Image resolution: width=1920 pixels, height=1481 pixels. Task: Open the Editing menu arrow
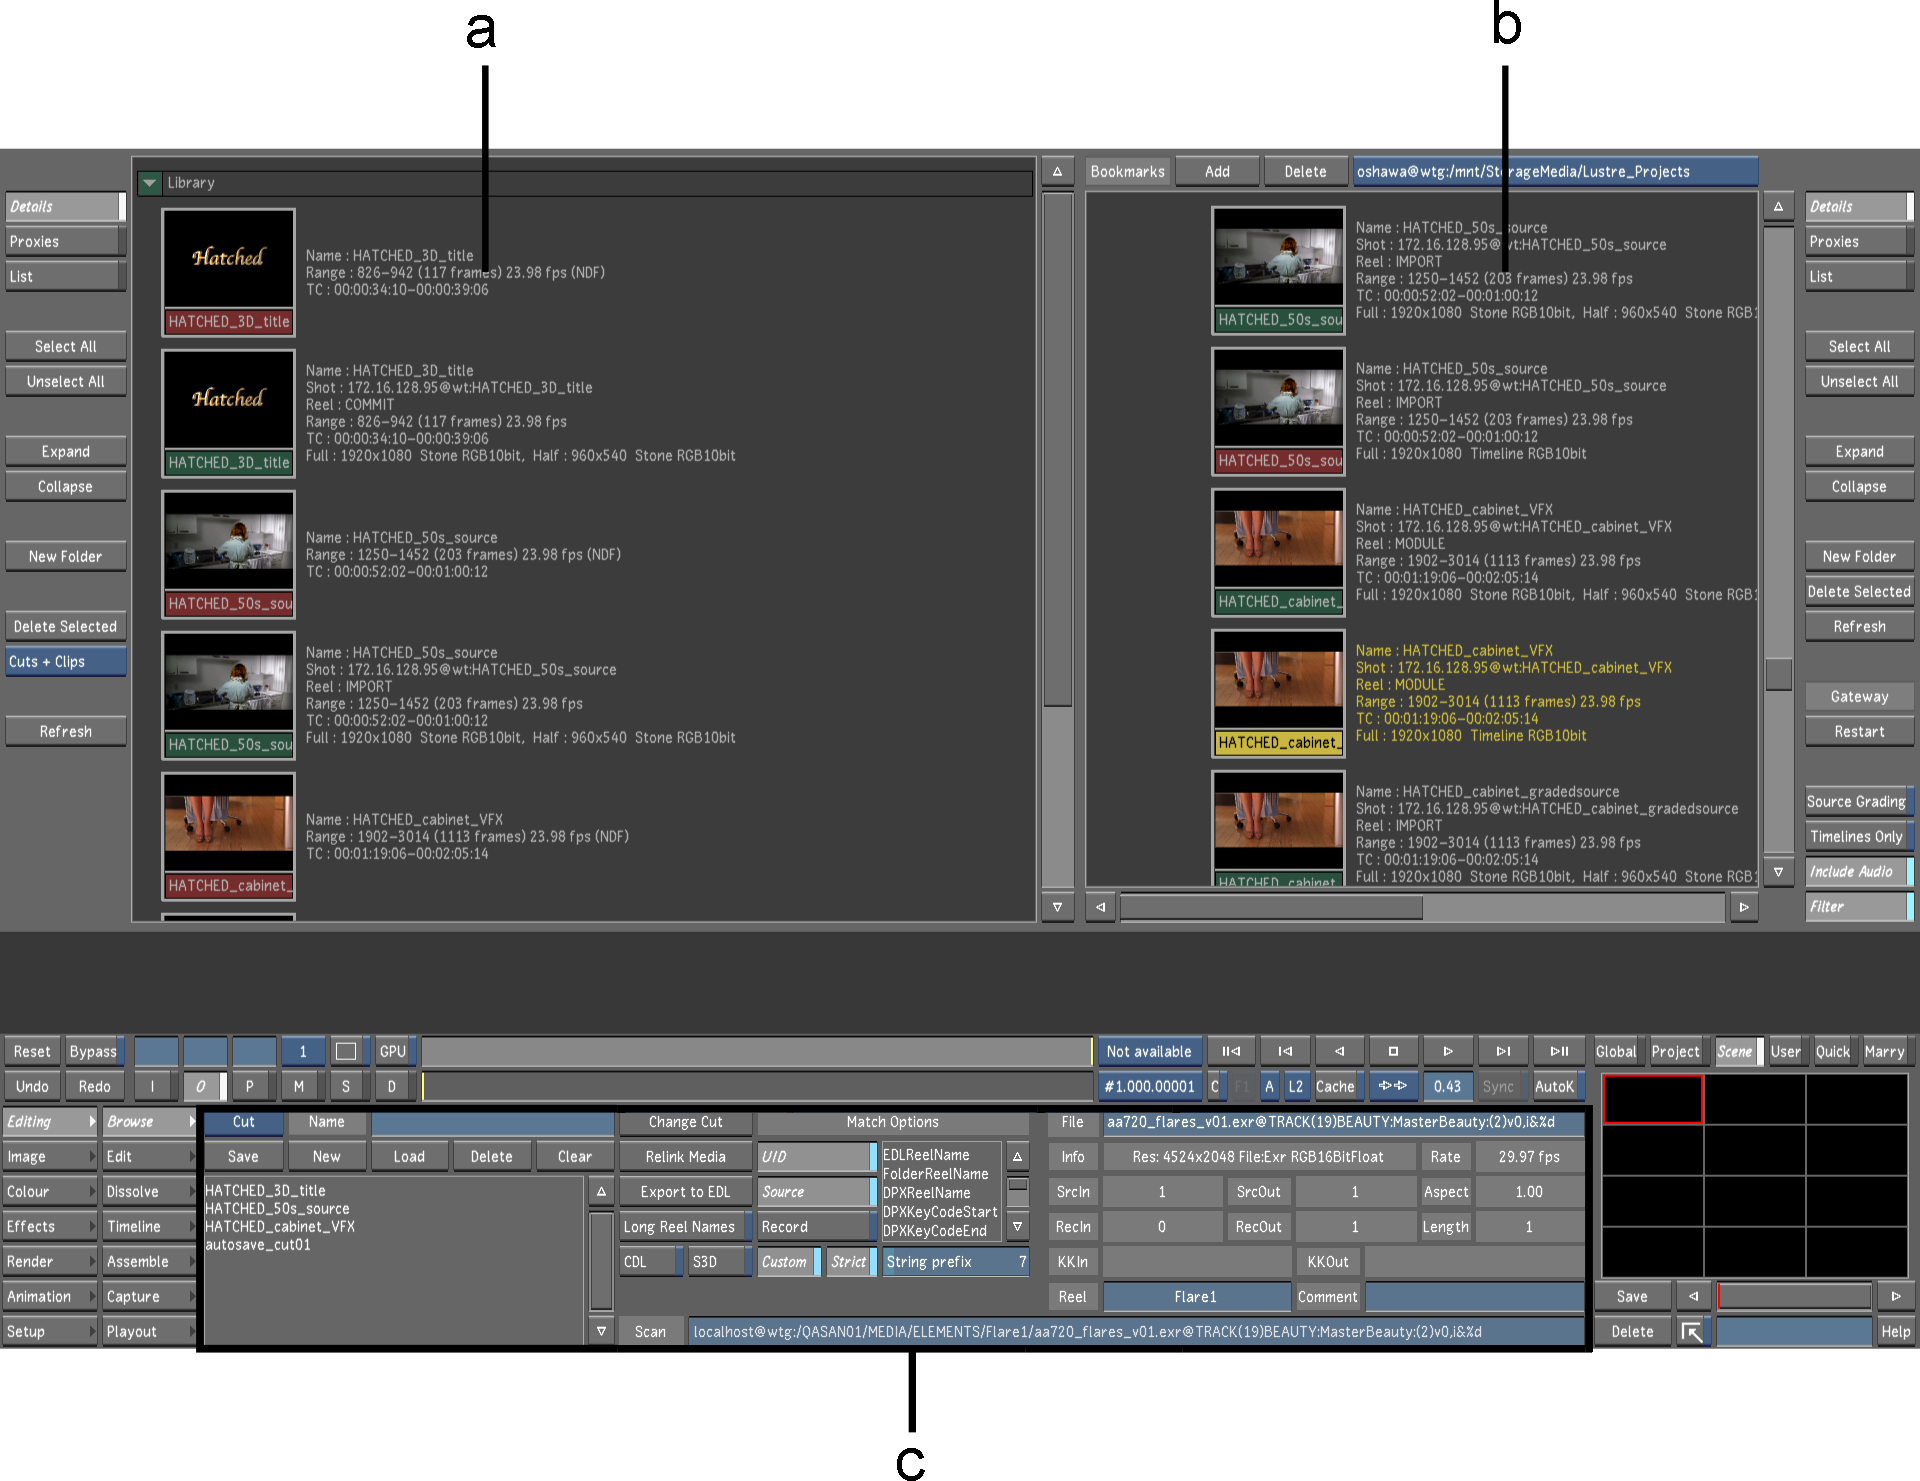pyautogui.click(x=92, y=1122)
